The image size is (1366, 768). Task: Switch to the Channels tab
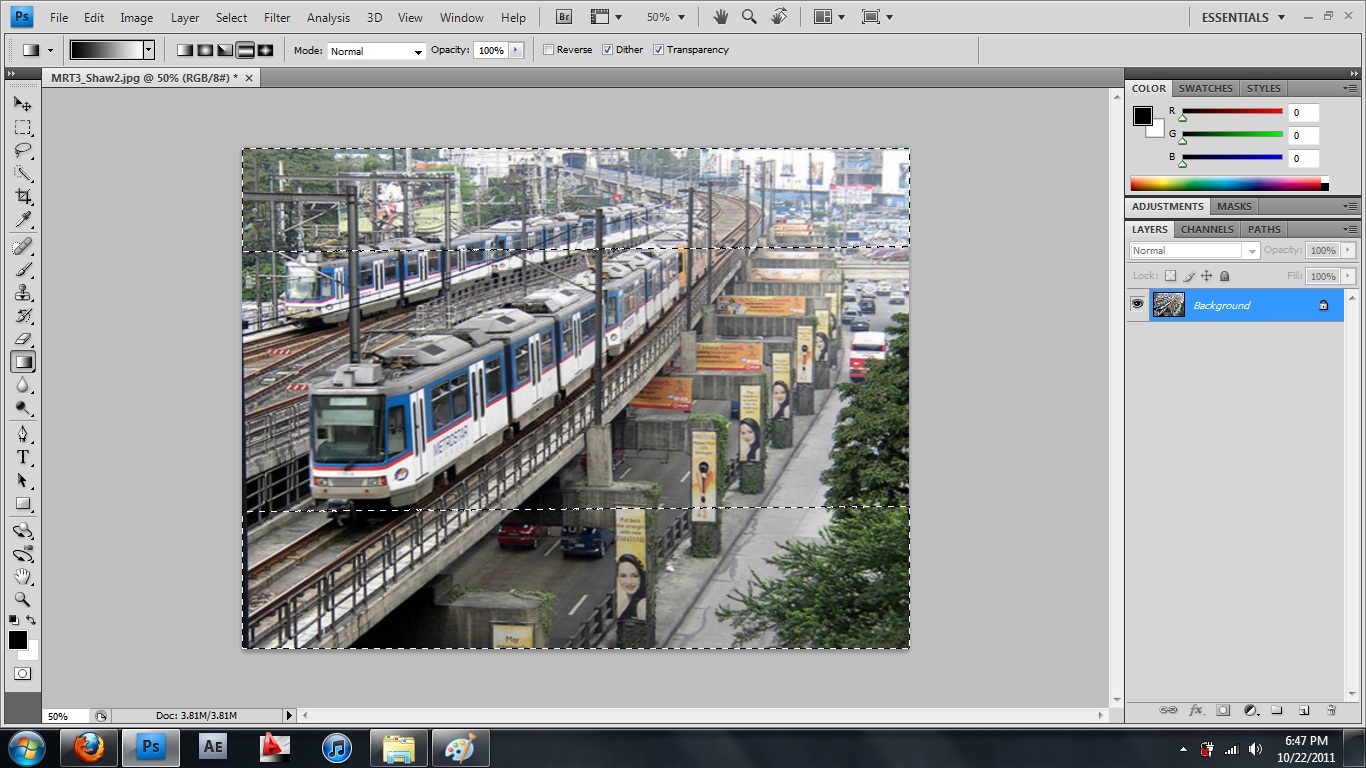tap(1207, 229)
